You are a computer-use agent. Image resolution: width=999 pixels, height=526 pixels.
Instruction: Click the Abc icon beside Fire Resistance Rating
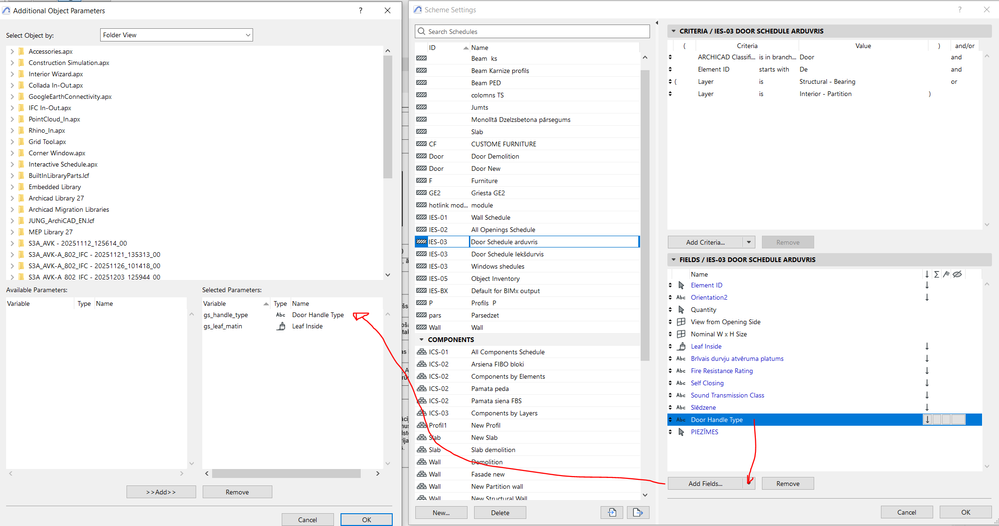pos(681,371)
